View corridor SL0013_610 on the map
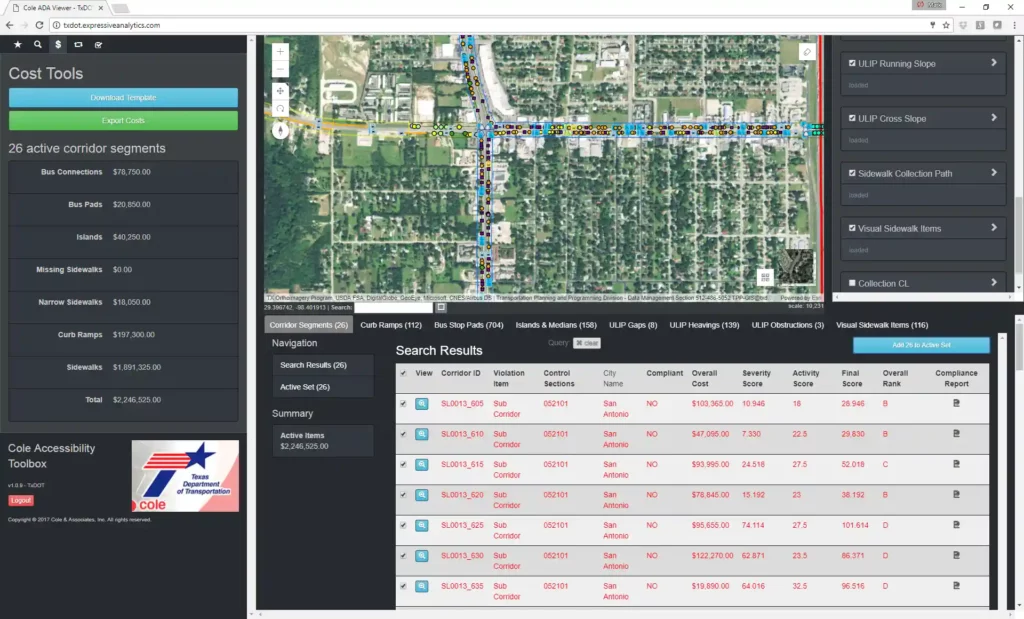The image size is (1024, 619). point(422,434)
